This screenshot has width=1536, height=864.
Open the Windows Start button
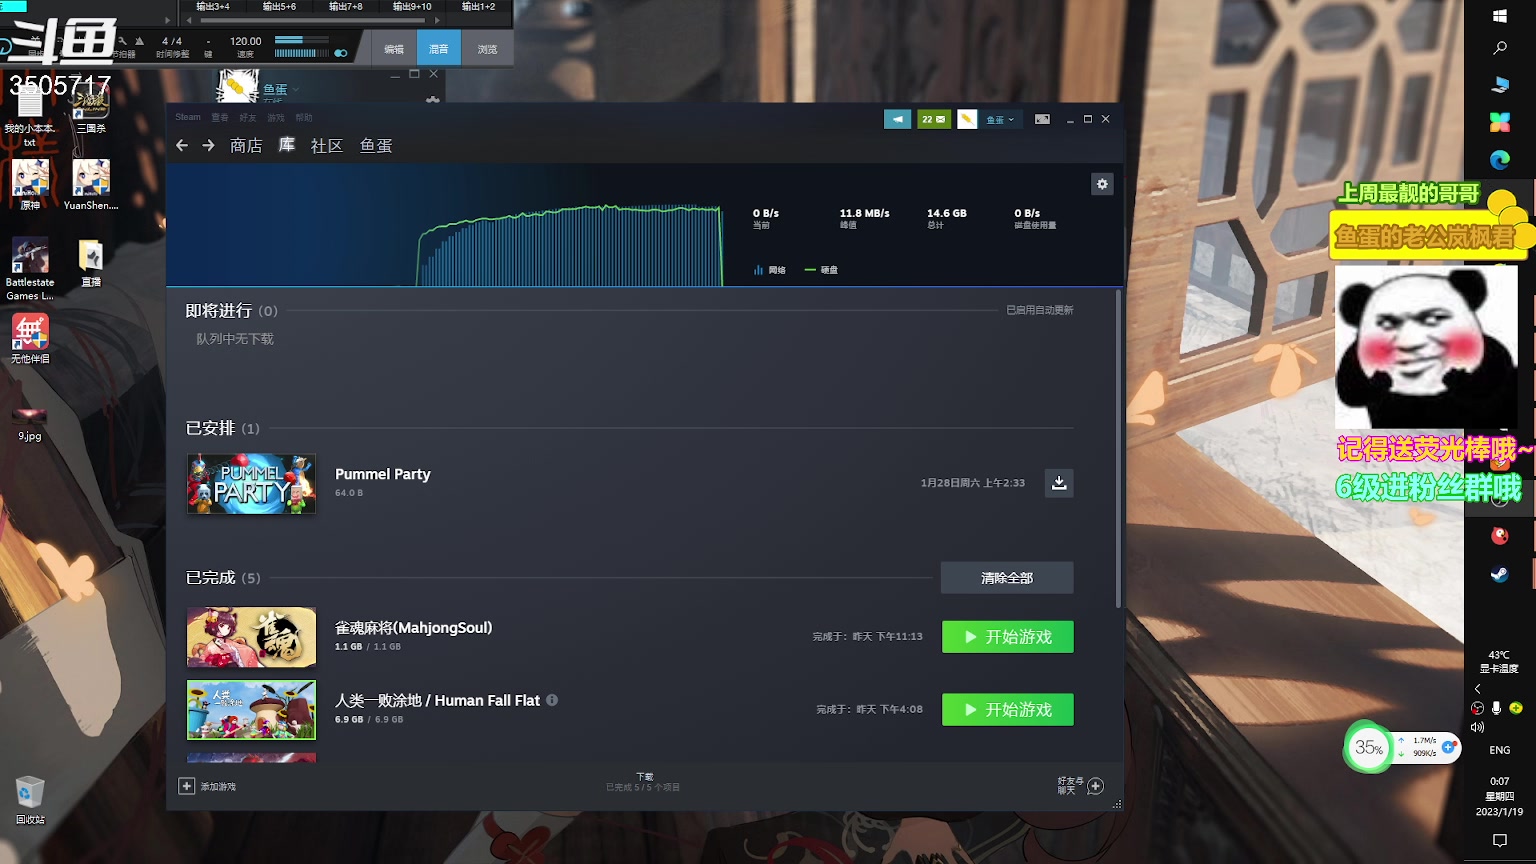click(x=1499, y=16)
